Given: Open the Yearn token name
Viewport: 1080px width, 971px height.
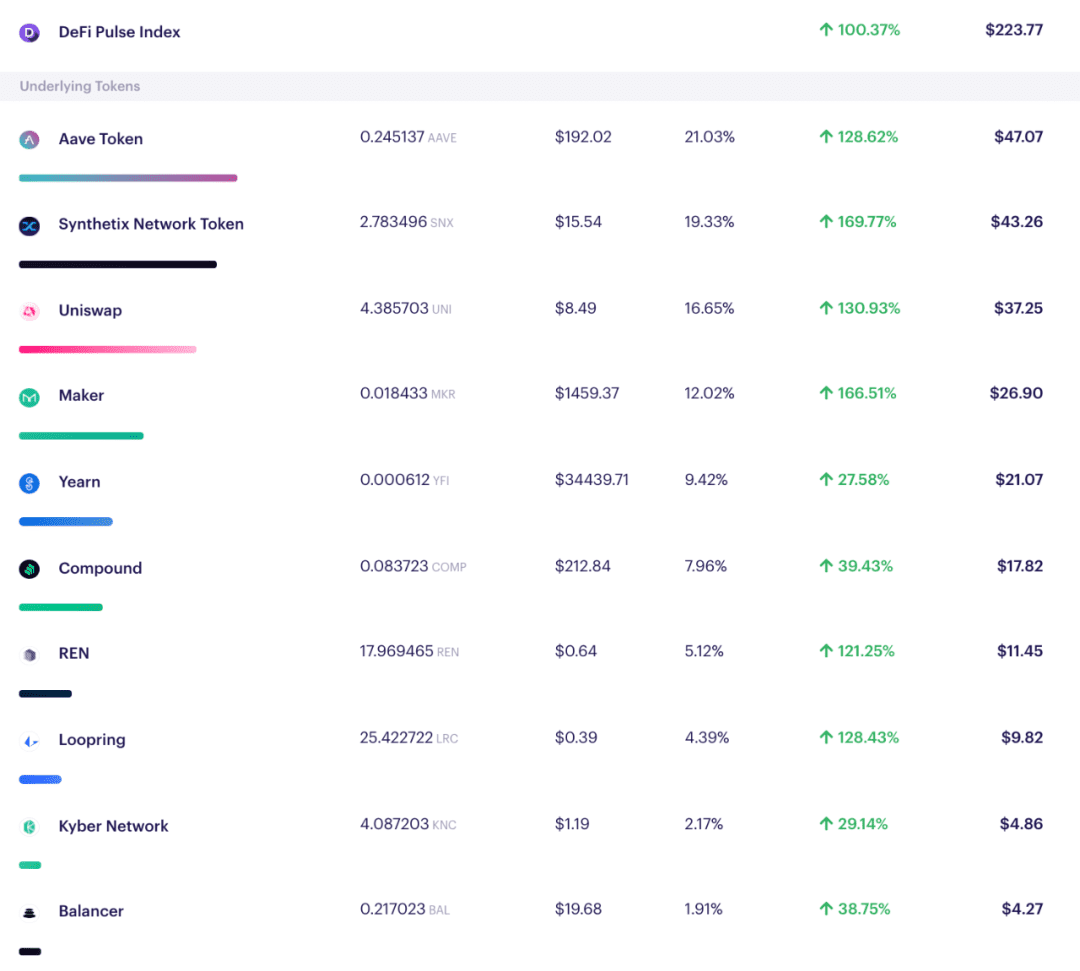Looking at the screenshot, I should (79, 481).
